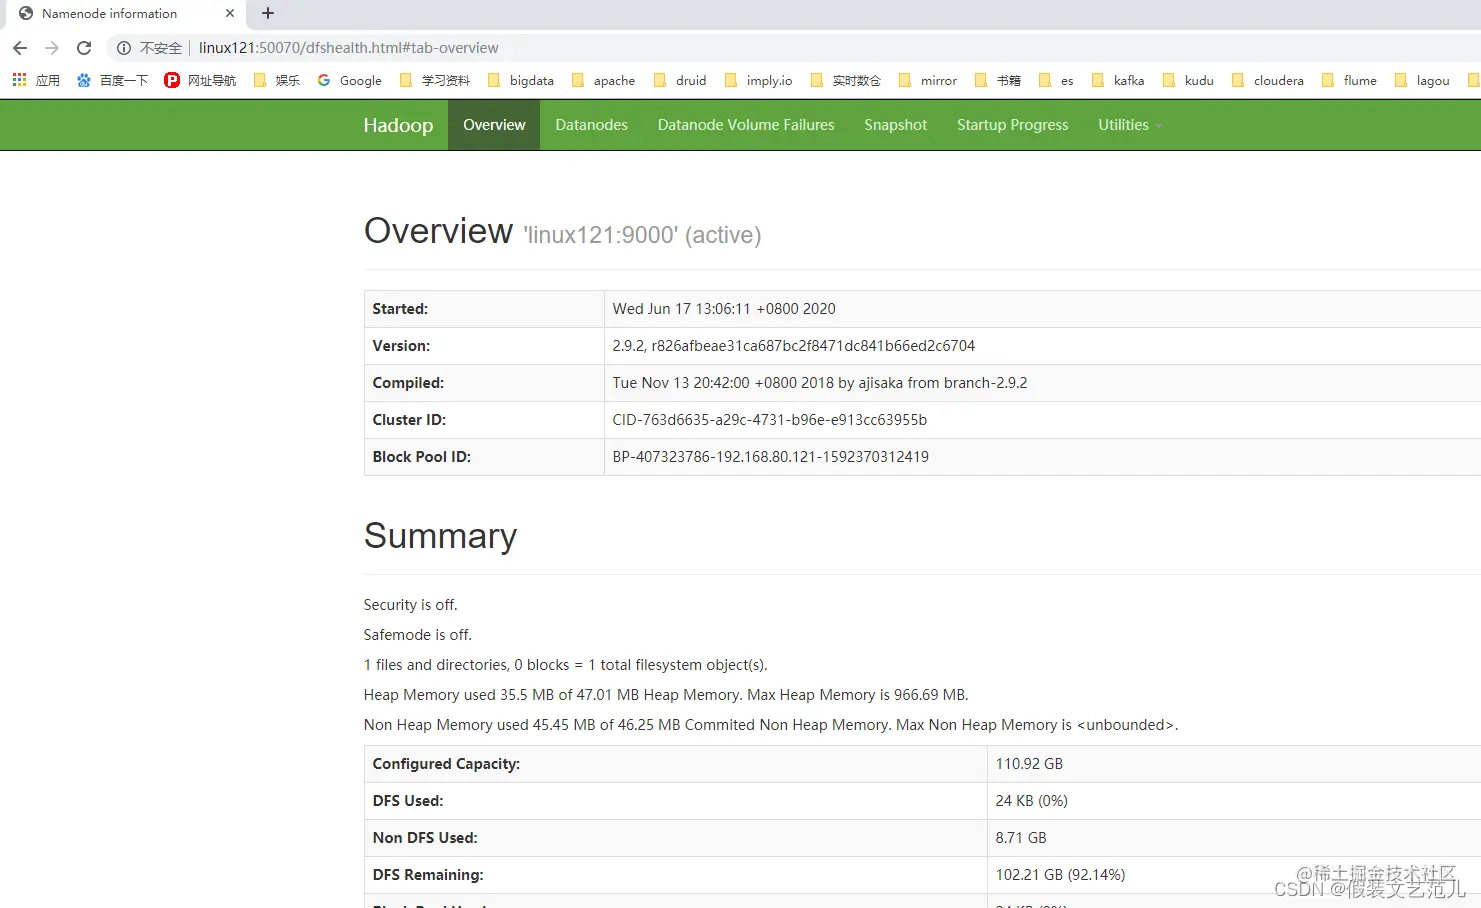1481x908 pixels.
Task: Open Datanode Volume Failures tab
Action: (x=746, y=125)
